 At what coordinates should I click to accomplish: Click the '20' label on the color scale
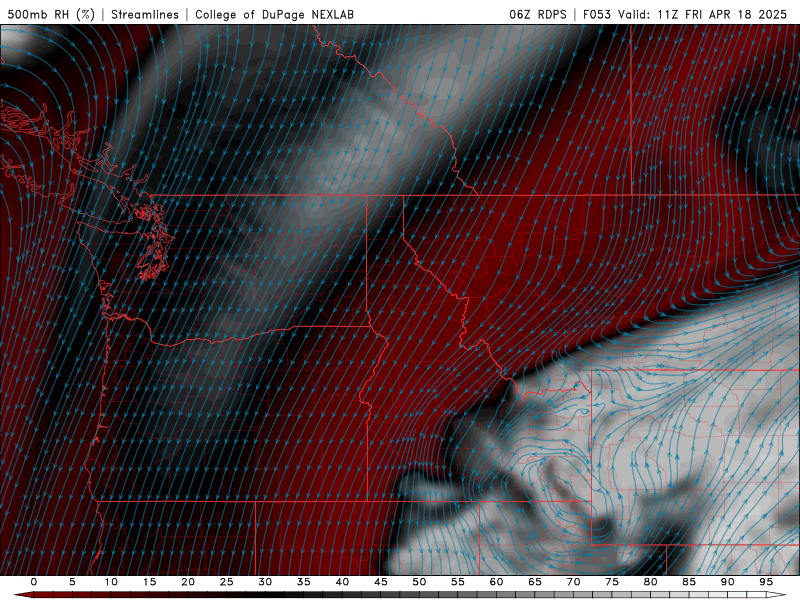click(x=188, y=582)
